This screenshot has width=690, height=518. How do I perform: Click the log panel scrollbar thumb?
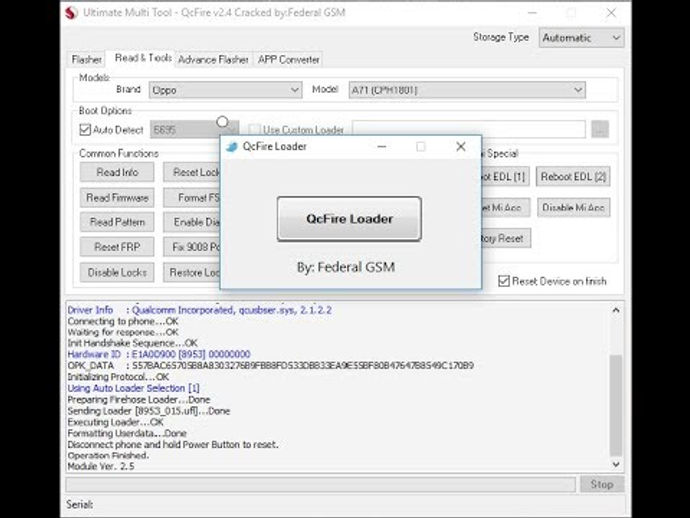click(x=616, y=405)
